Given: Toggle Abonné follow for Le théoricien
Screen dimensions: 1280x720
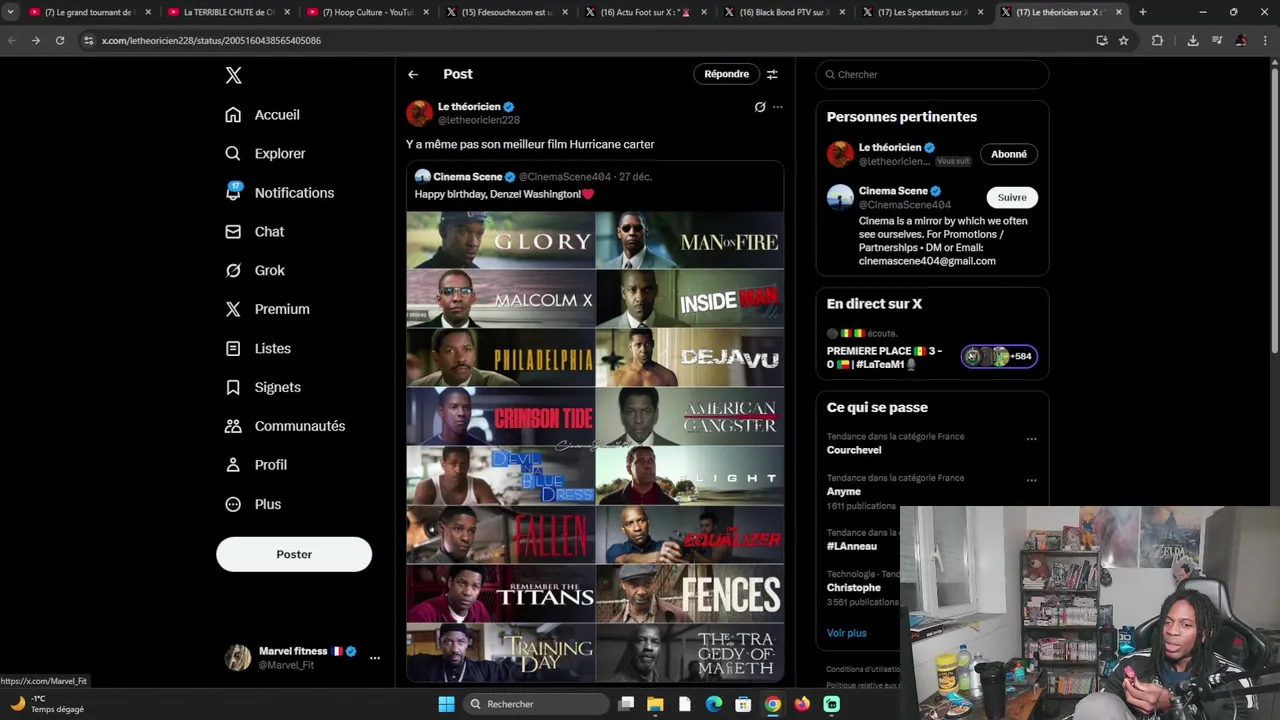Looking at the screenshot, I should [1009, 154].
